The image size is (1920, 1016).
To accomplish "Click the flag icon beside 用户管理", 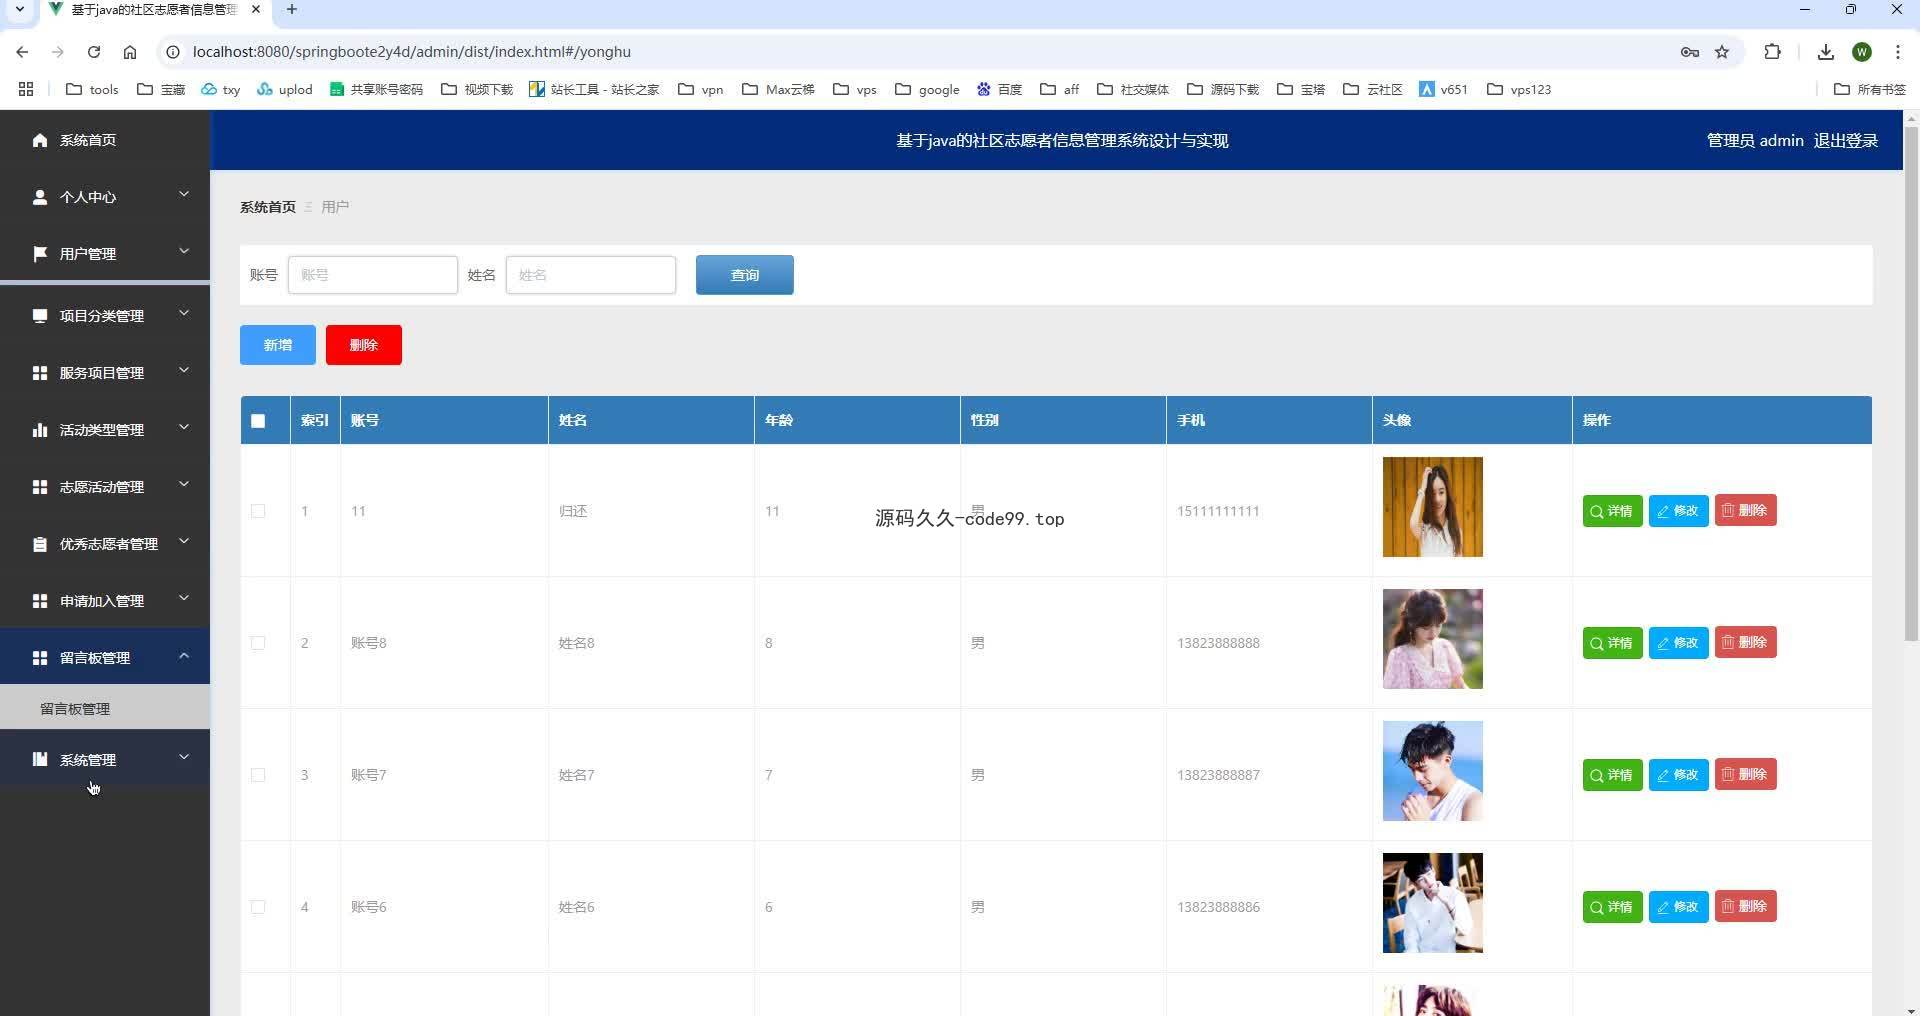I will coord(40,254).
